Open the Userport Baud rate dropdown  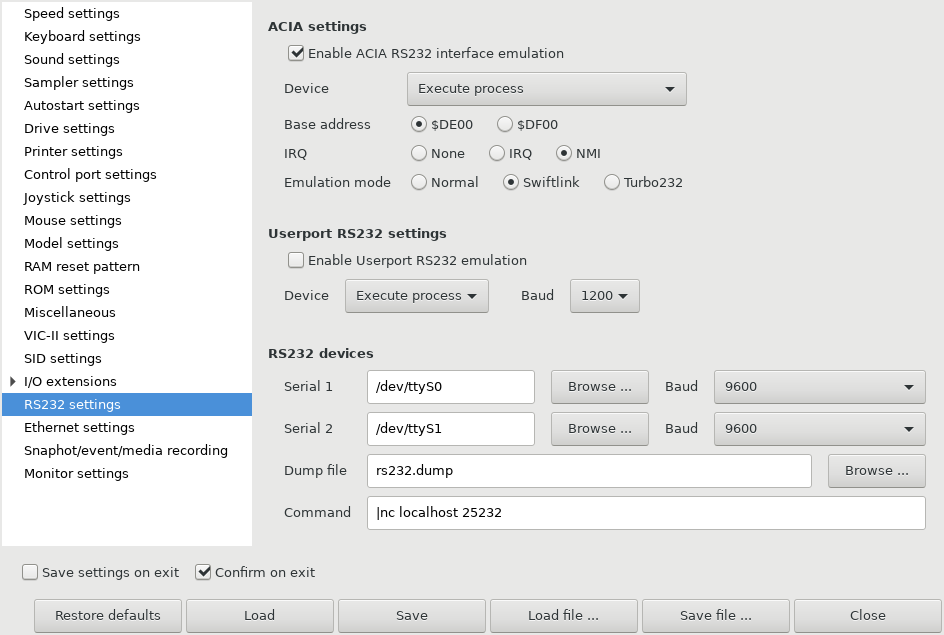pyautogui.click(x=604, y=295)
